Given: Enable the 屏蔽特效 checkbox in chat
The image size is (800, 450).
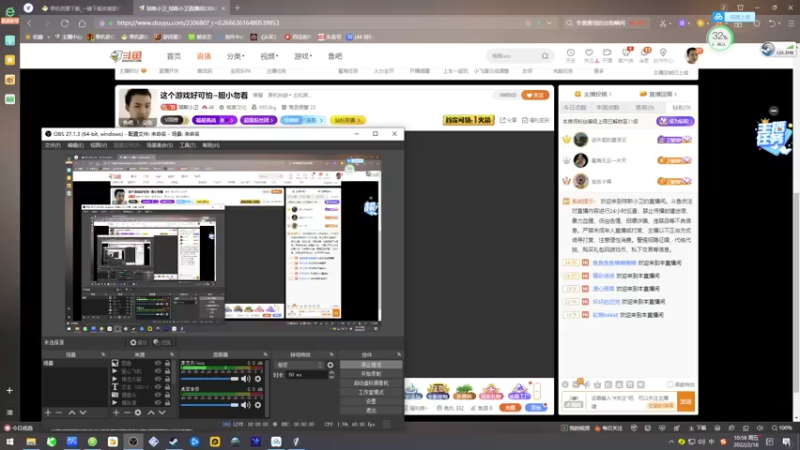Looking at the screenshot, I should coord(670,384).
